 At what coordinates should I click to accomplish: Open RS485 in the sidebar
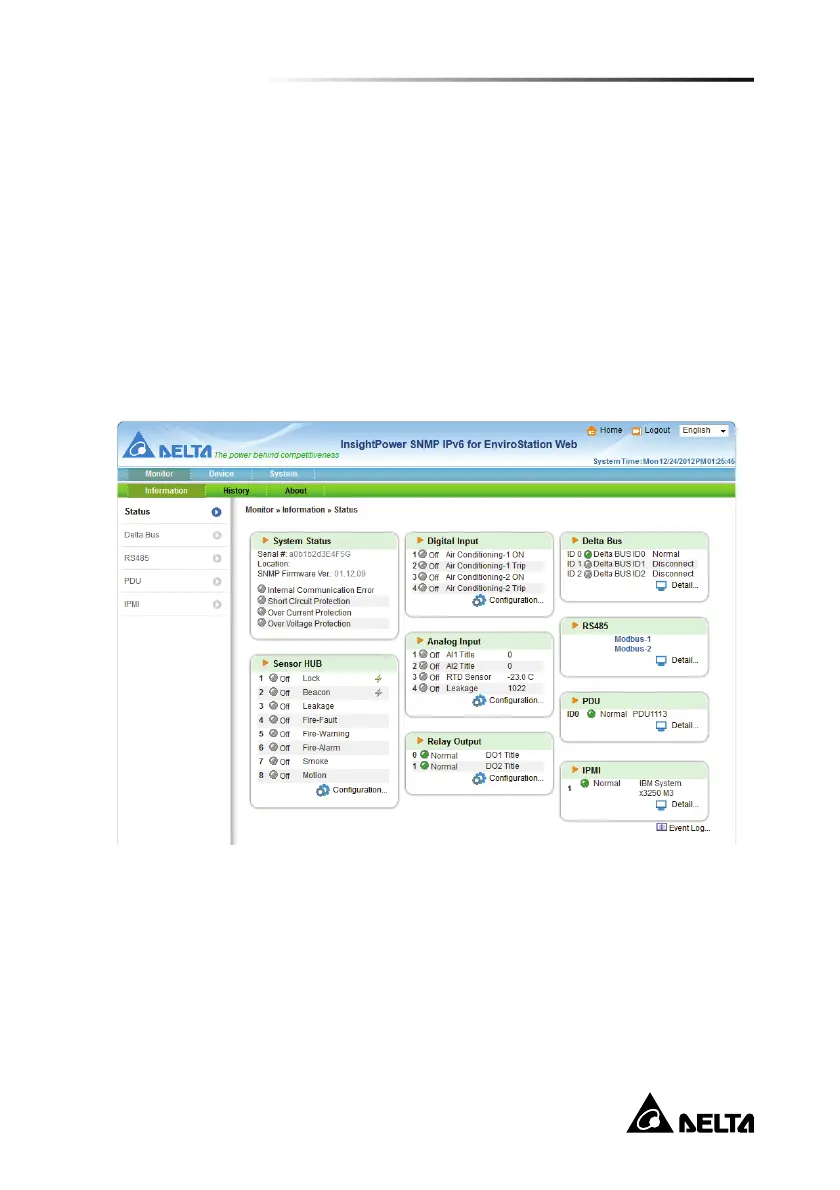[x=137, y=559]
